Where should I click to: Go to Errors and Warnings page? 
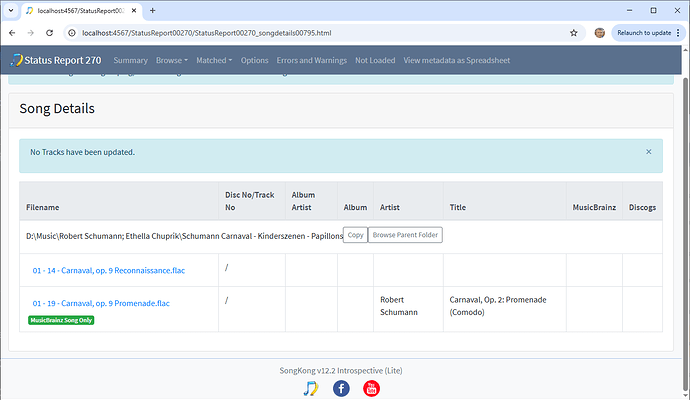(x=312, y=60)
